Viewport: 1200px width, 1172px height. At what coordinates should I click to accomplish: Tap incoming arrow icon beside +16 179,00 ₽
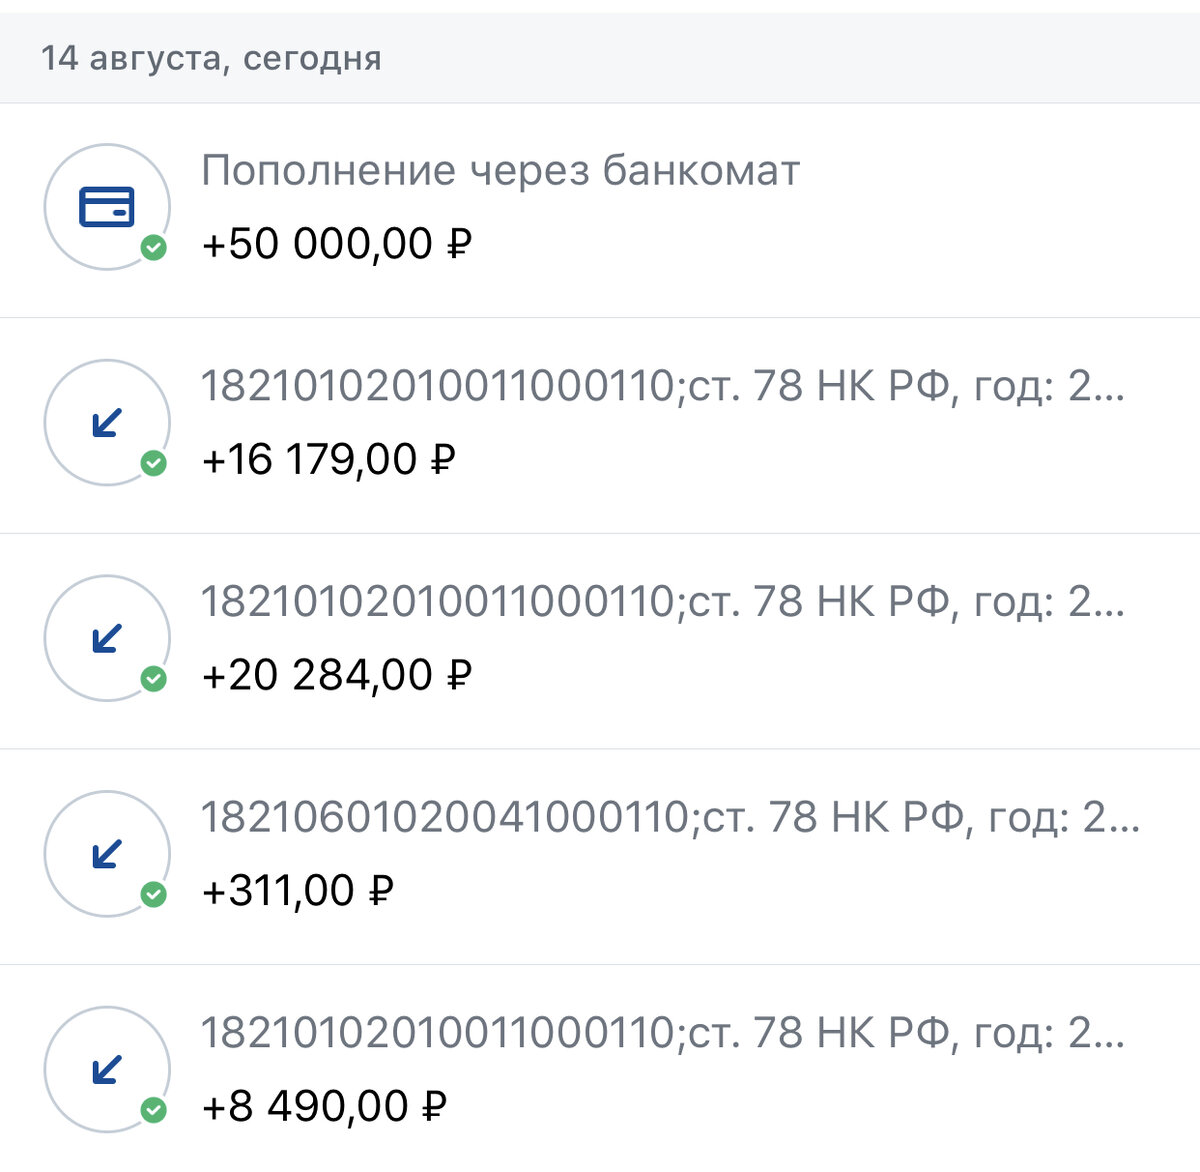coord(106,422)
